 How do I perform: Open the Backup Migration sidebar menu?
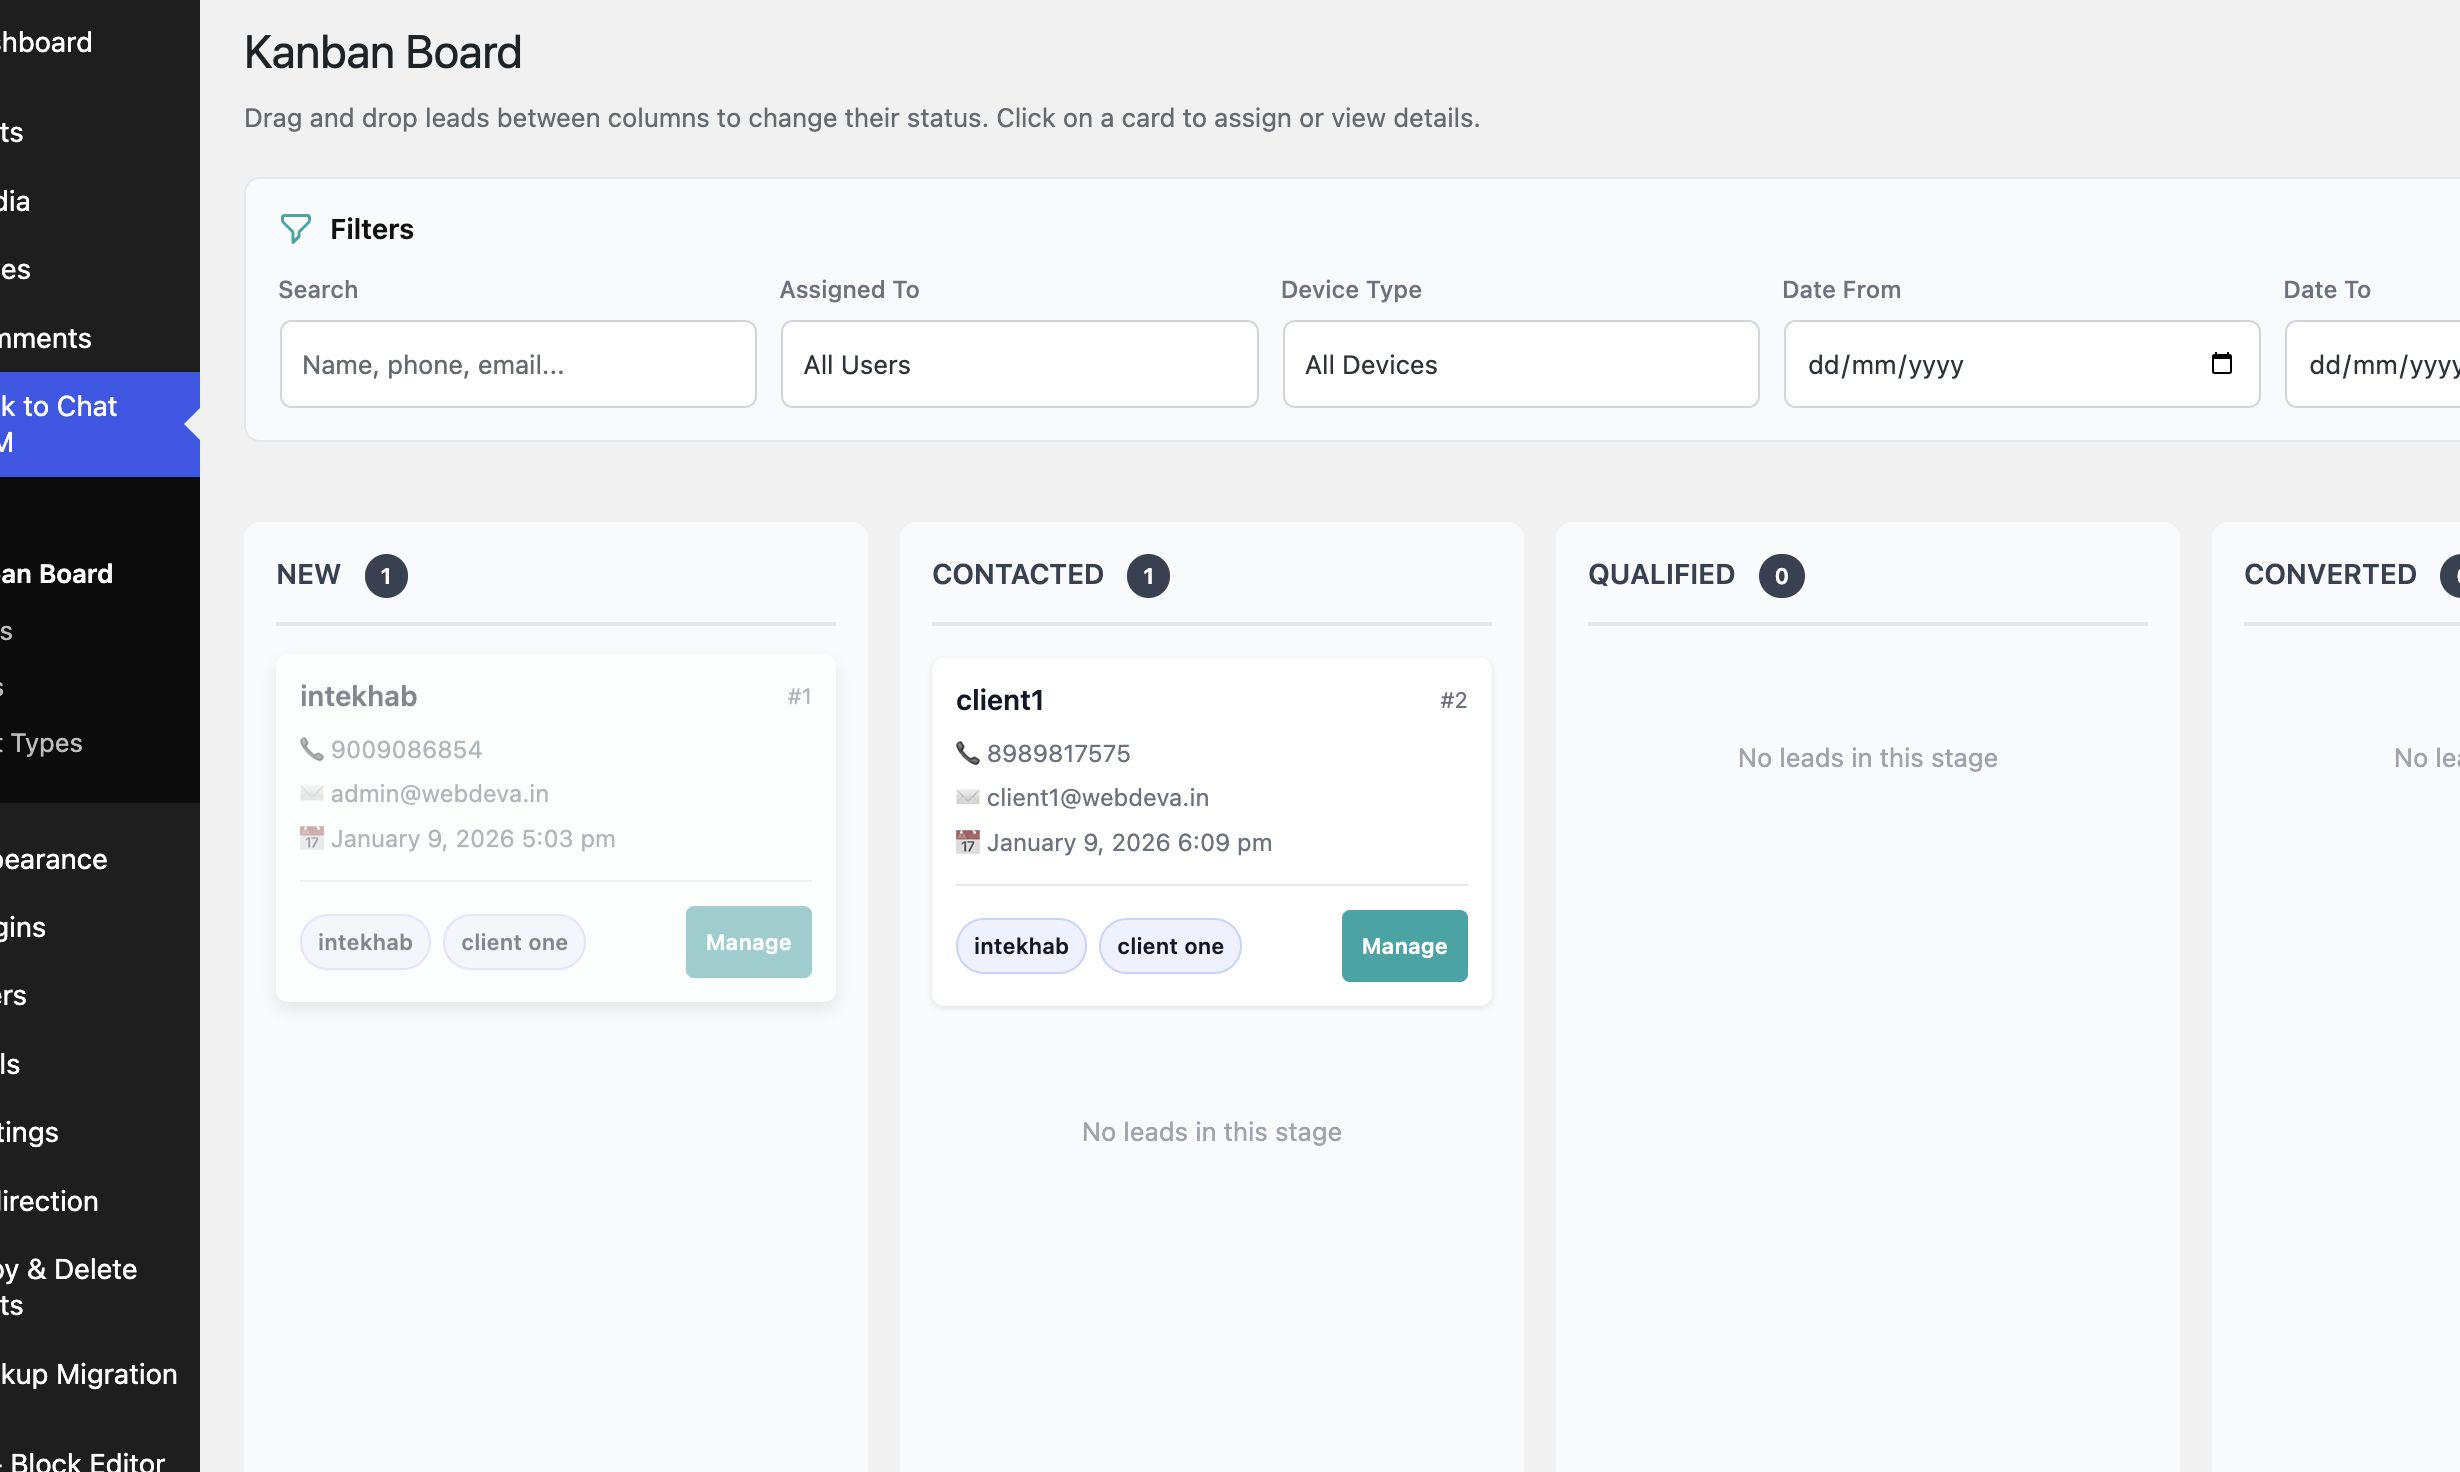click(x=90, y=1374)
